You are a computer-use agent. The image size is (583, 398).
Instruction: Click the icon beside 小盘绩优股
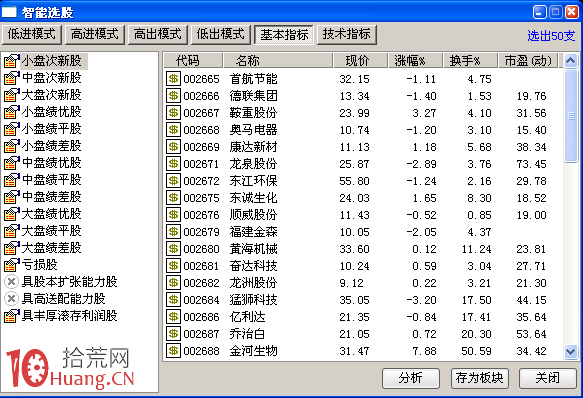12,112
